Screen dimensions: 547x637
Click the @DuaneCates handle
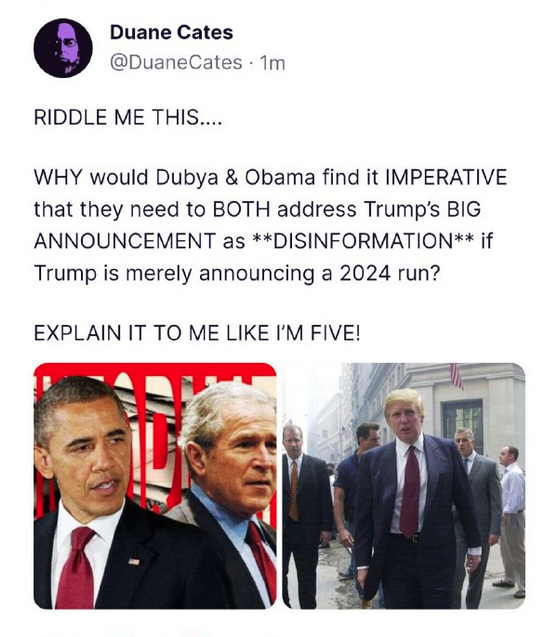[x=176, y=63]
